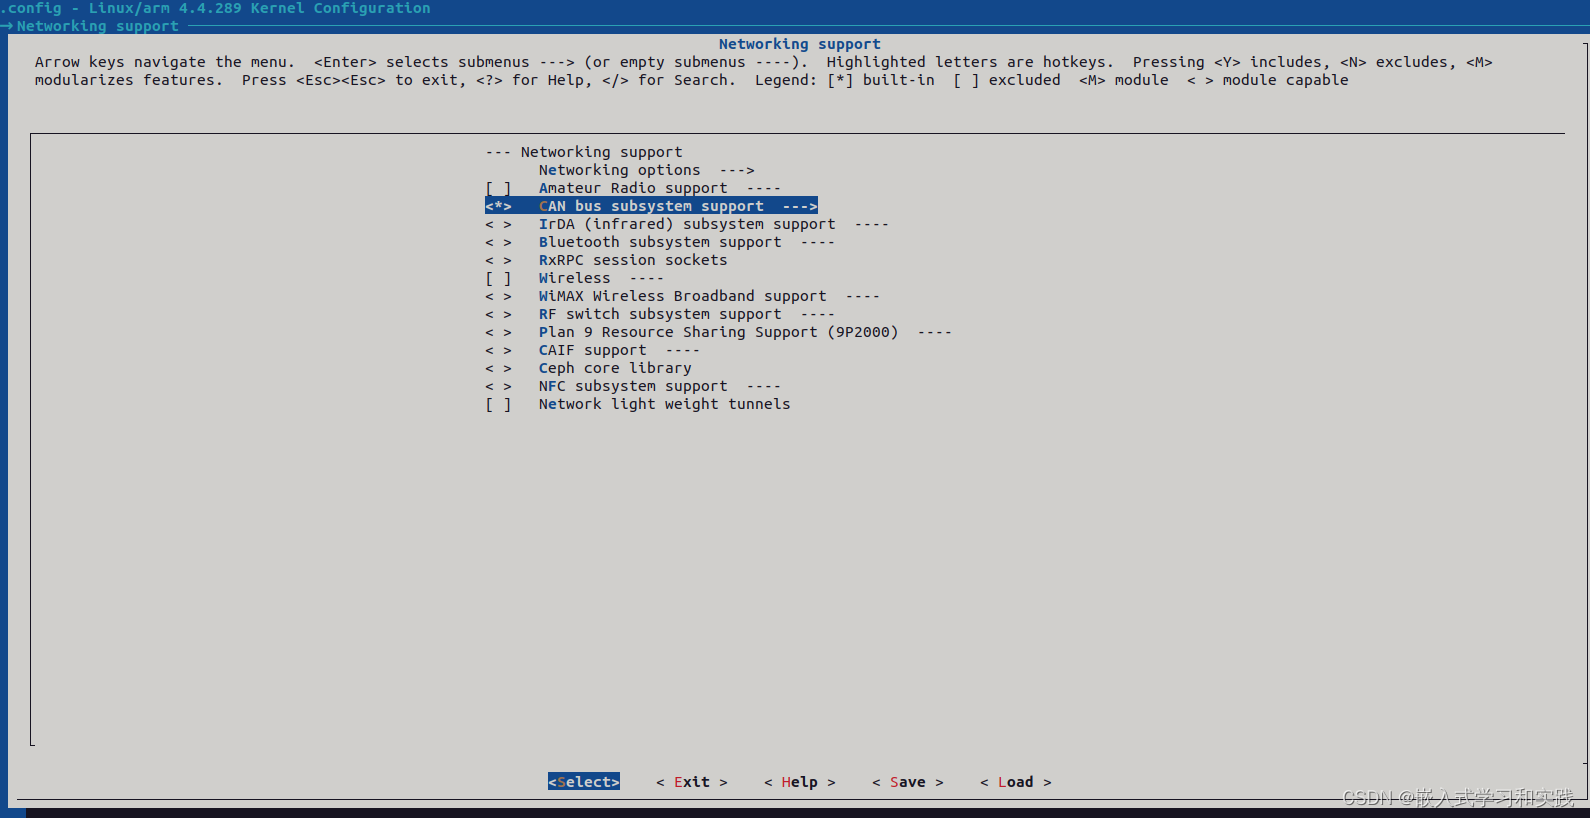Click empty-submenu dashes after WiMAX Wireless Broadband

tap(863, 296)
